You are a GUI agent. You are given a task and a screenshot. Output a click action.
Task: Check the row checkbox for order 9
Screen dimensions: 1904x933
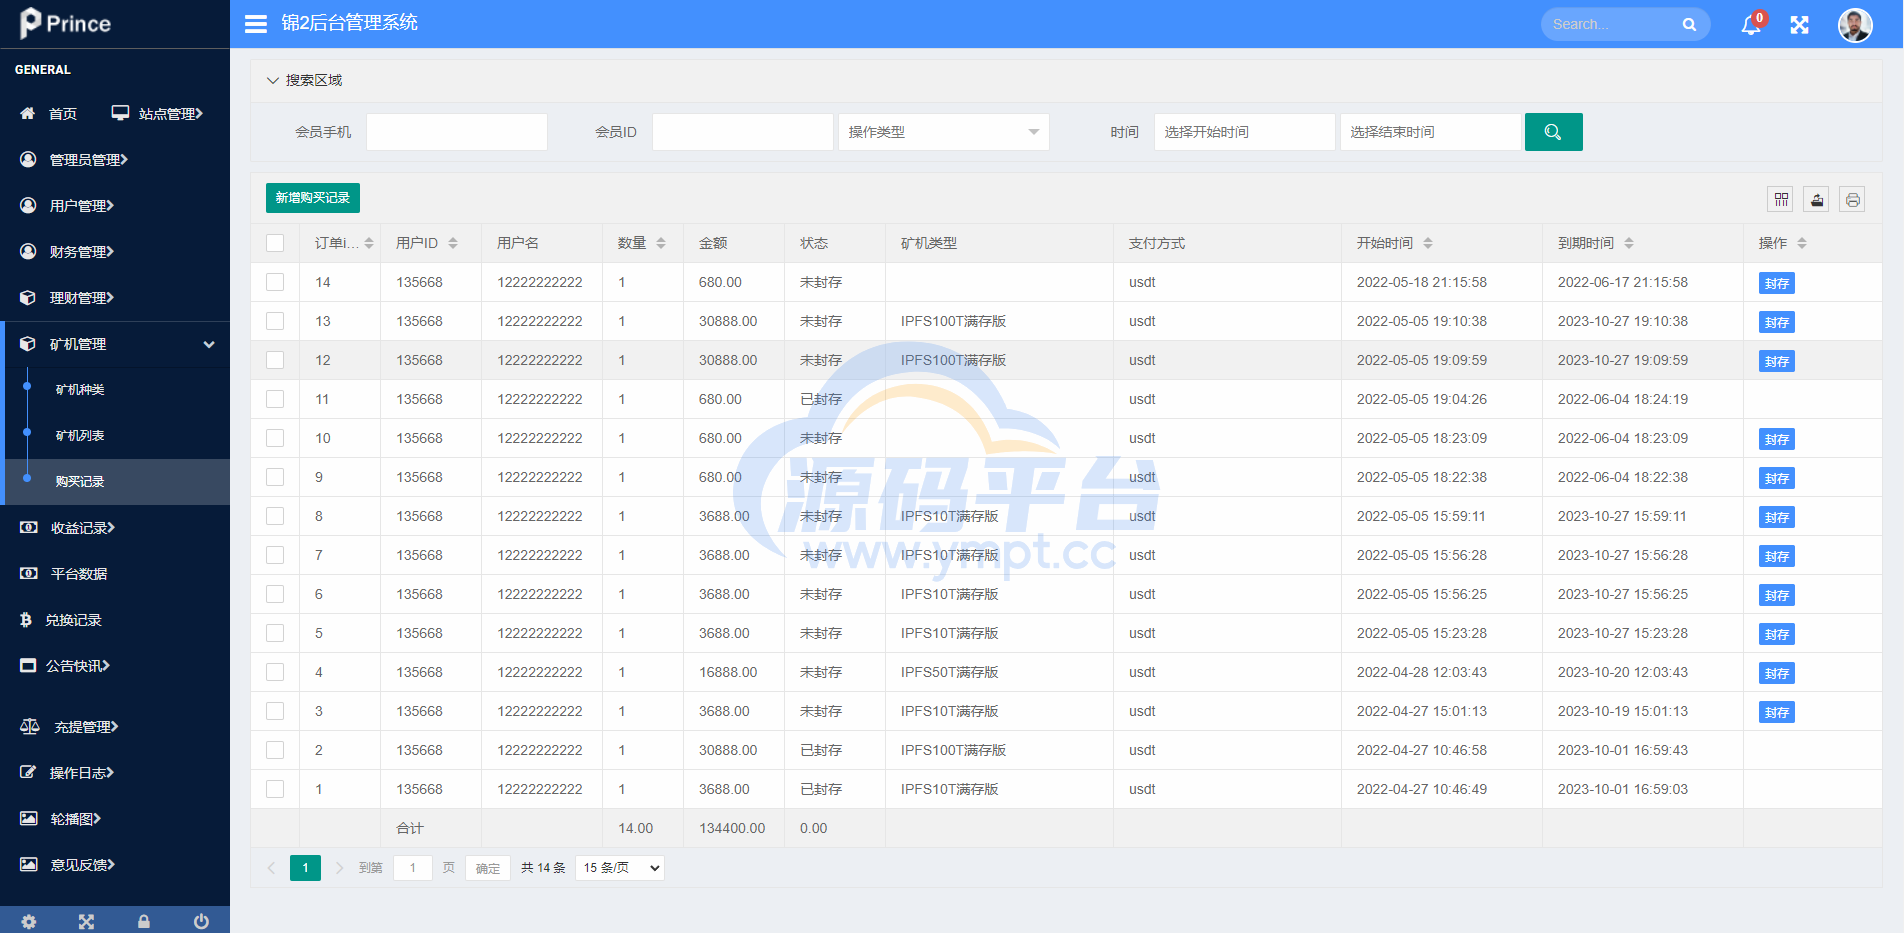(275, 477)
